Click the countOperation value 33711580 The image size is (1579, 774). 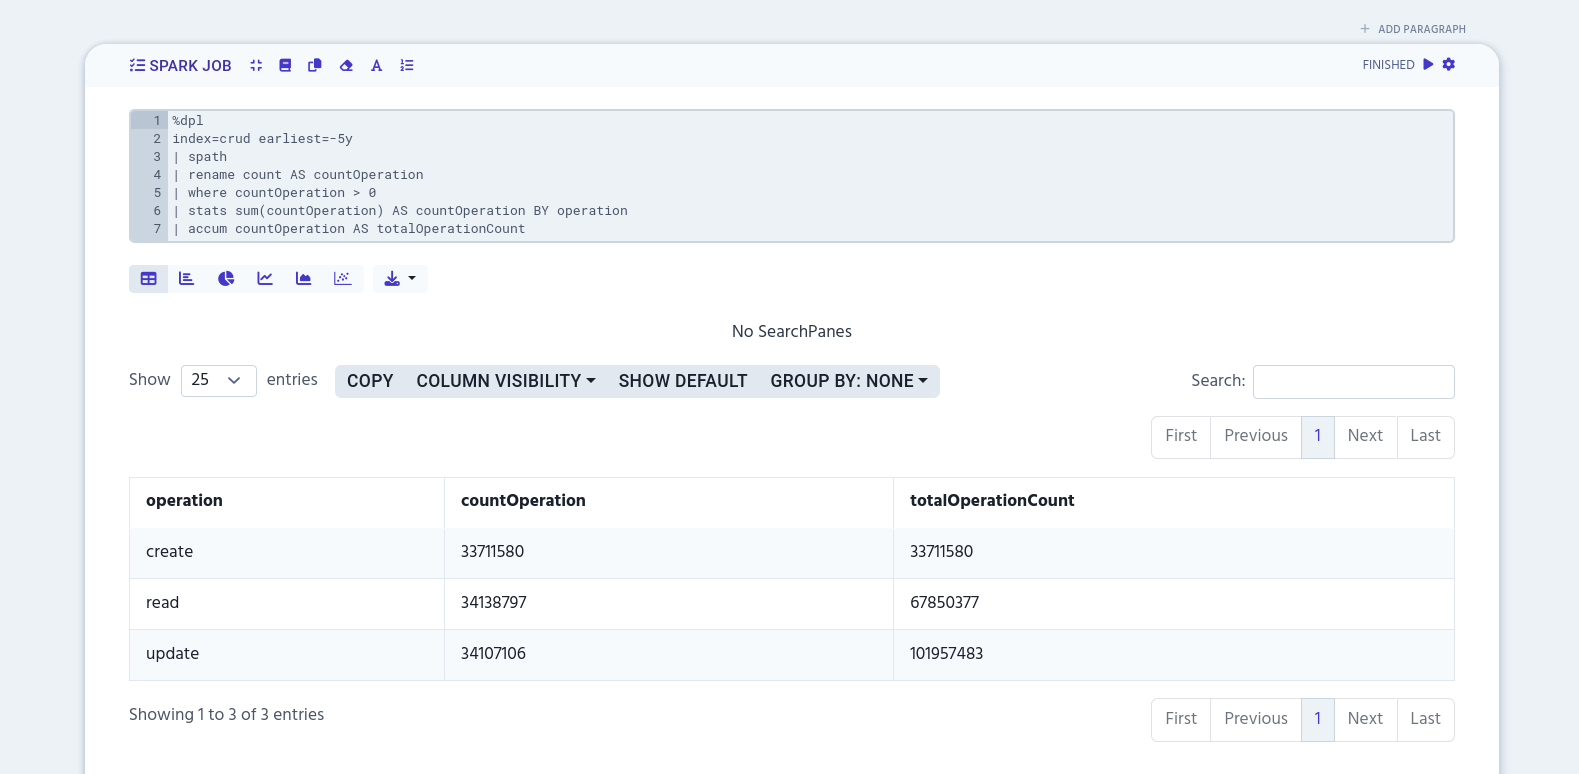pos(668,552)
